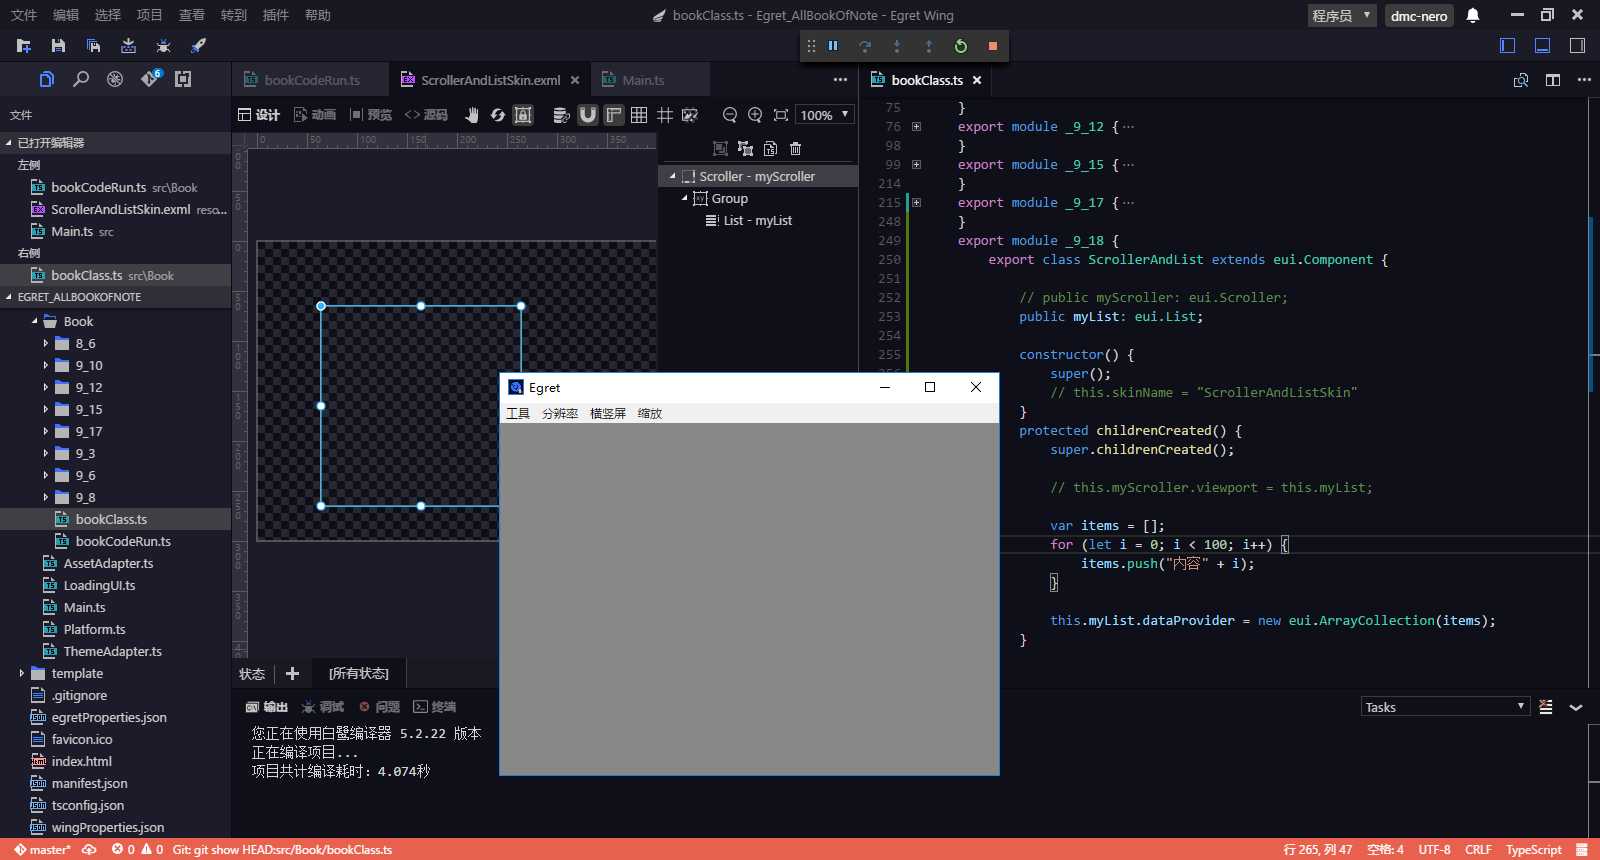Click the master* git branch indicator
The image size is (1600, 860).
[x=43, y=850]
